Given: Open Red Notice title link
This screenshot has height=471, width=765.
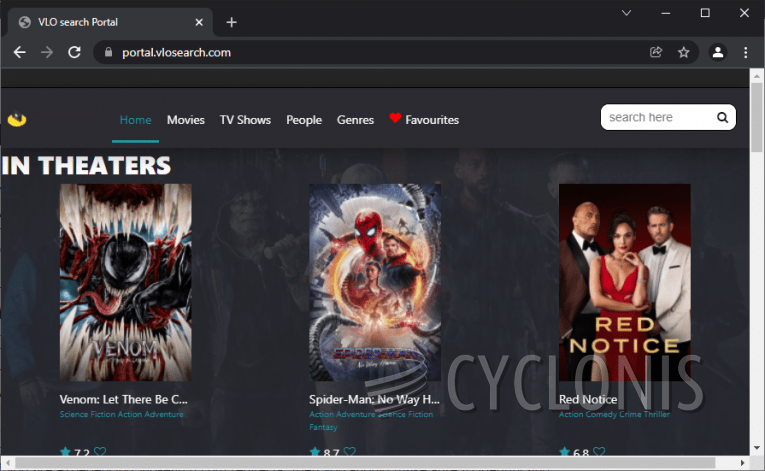Looking at the screenshot, I should (588, 399).
